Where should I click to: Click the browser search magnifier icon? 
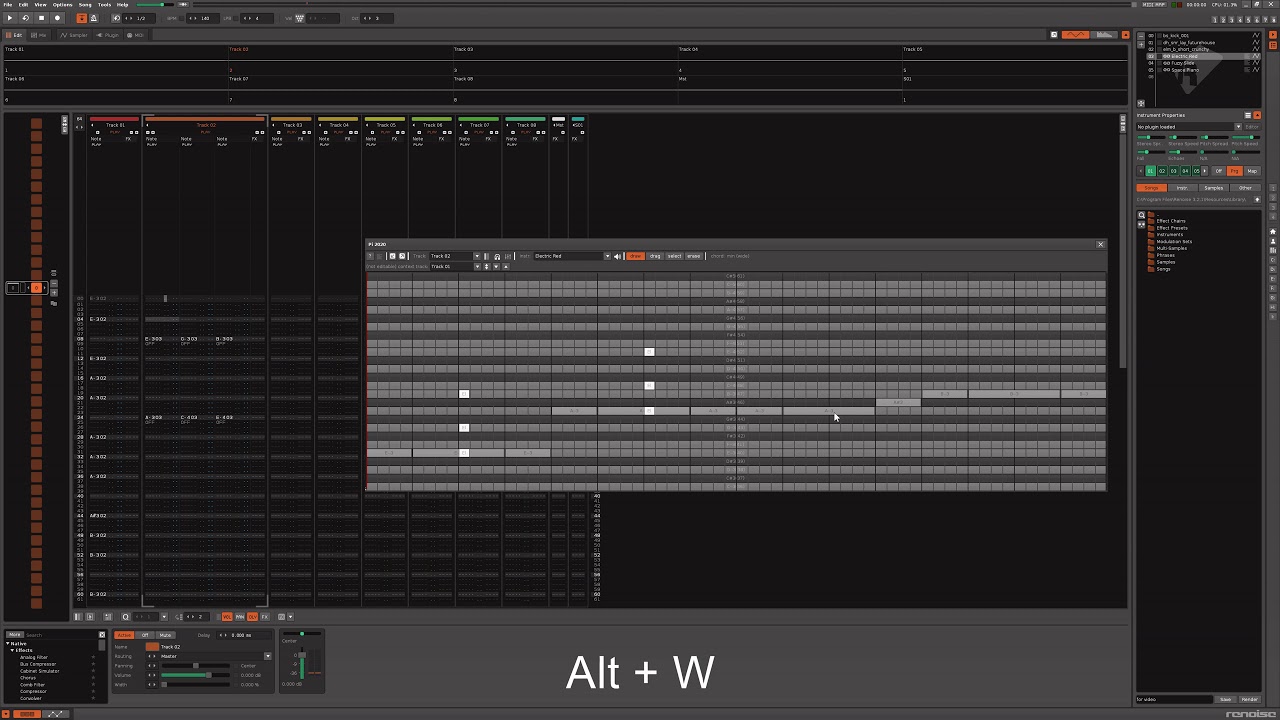pyautogui.click(x=1141, y=215)
